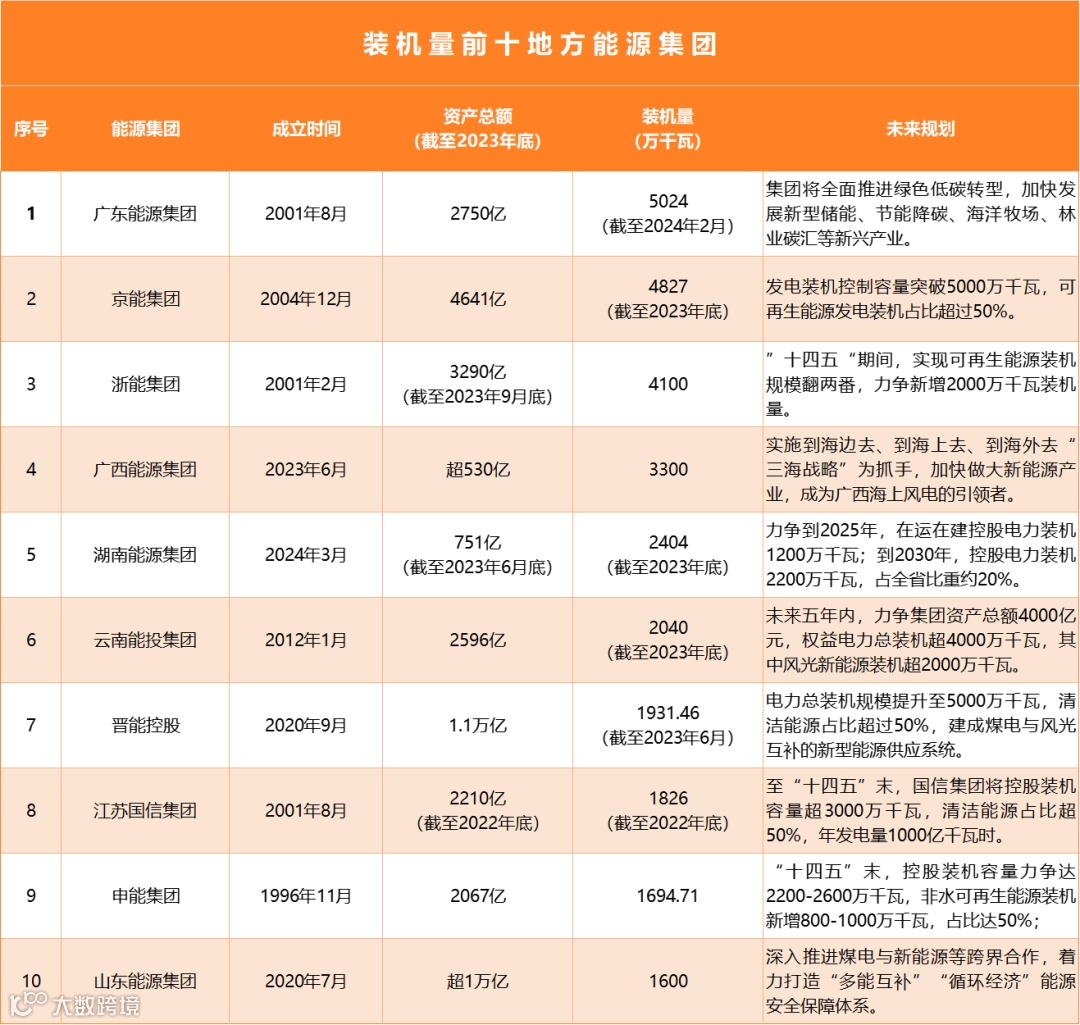Click the 2750亿 assets cell
Image resolution: width=1080 pixels, height=1025 pixels.
(x=478, y=214)
